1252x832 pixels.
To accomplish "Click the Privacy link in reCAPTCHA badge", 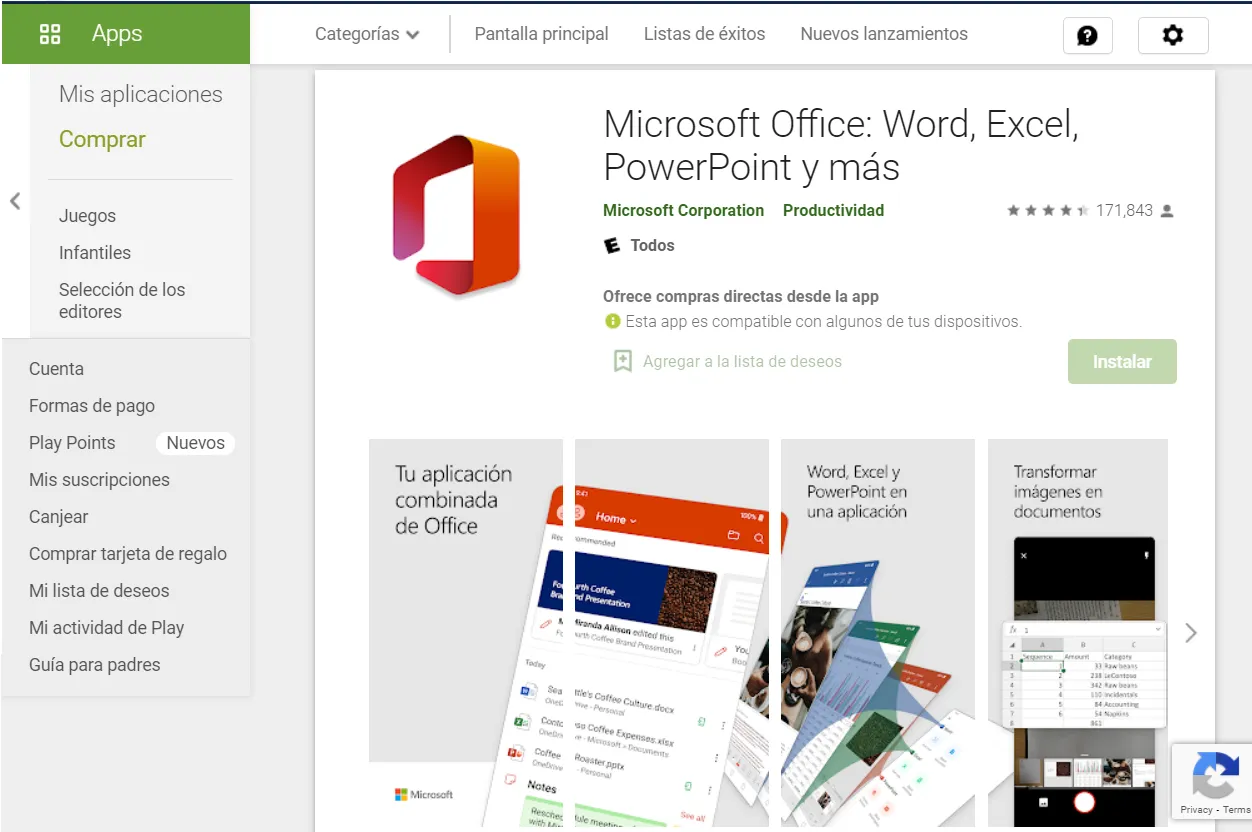I will coord(1196,810).
